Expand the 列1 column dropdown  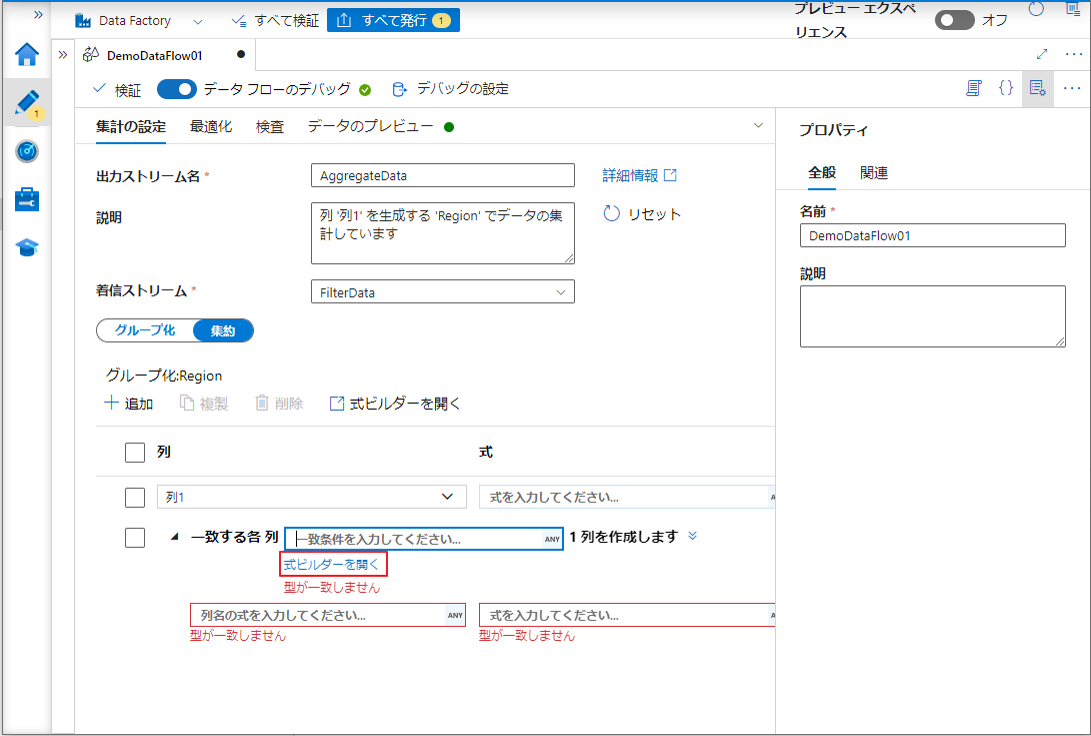click(447, 497)
